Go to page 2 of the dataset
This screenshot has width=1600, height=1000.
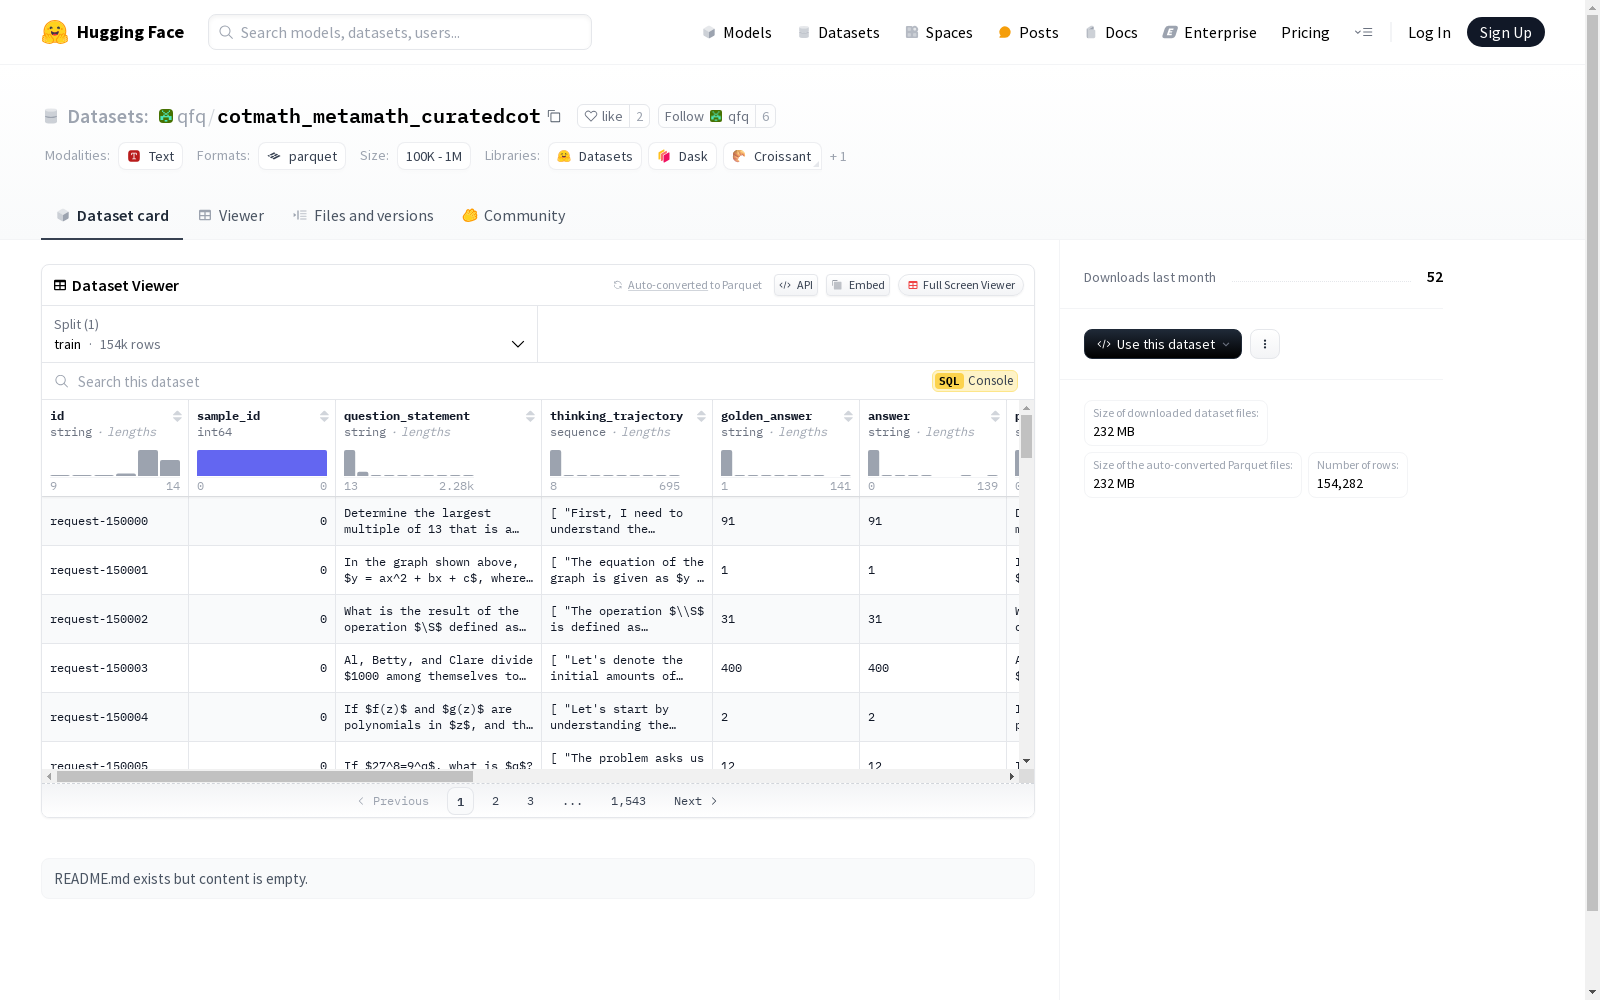[x=495, y=801]
